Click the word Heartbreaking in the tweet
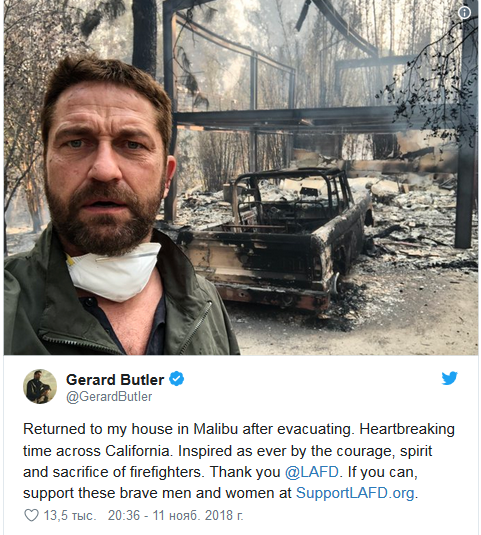The width and height of the screenshot is (481, 535). click(407, 429)
